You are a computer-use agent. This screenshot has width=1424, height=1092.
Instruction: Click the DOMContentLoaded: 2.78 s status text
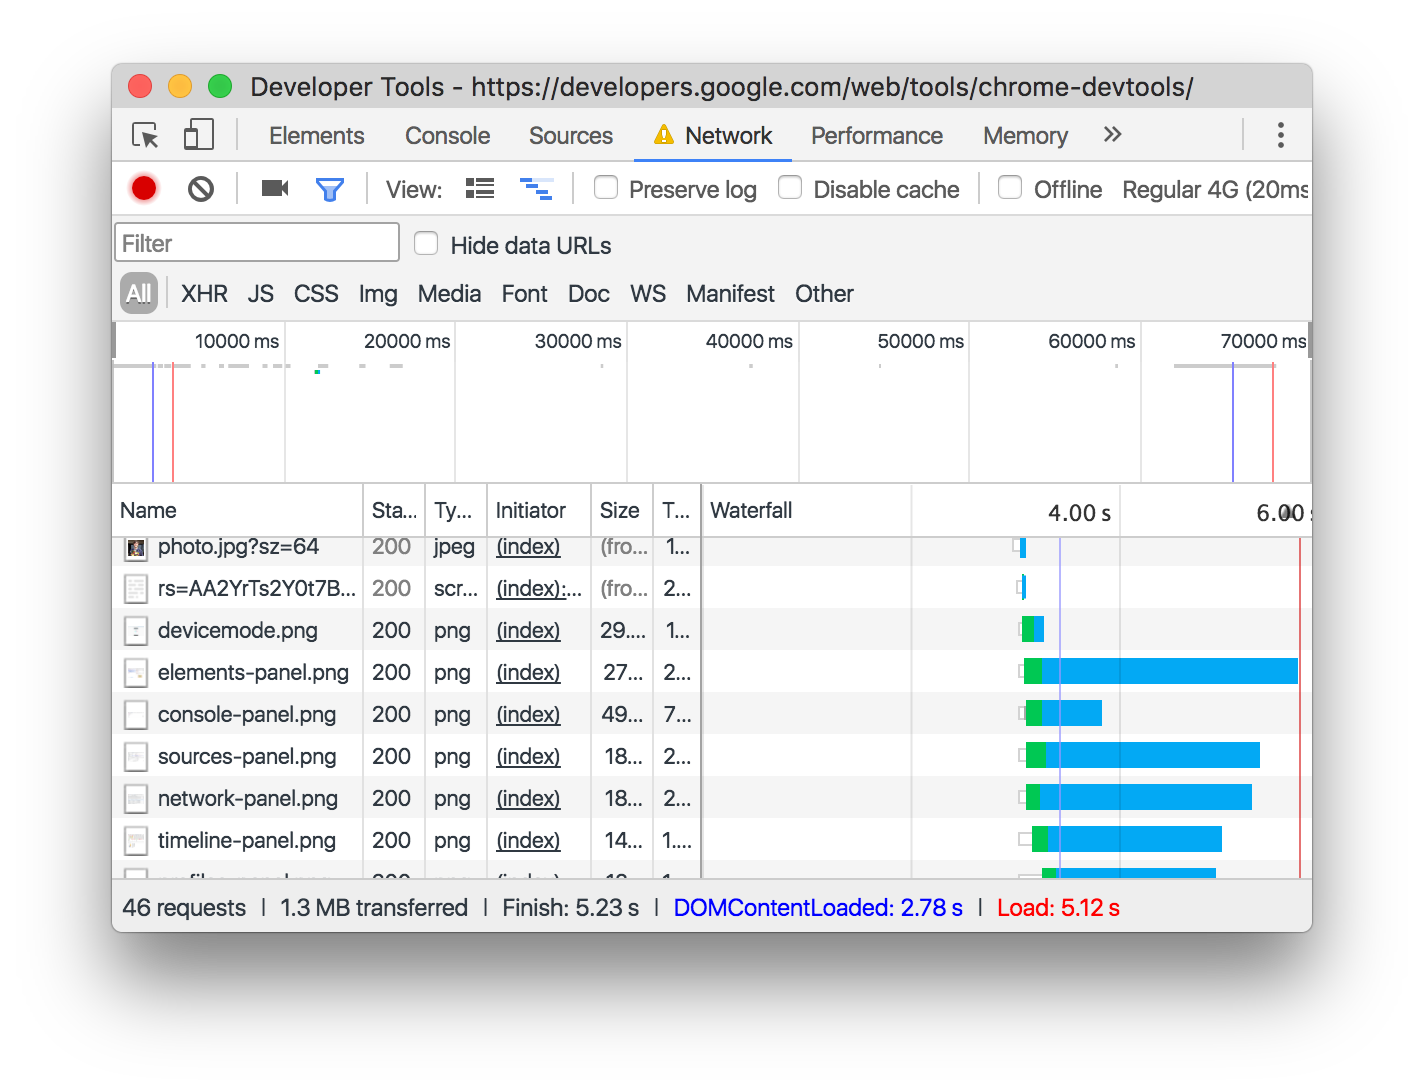(x=818, y=908)
